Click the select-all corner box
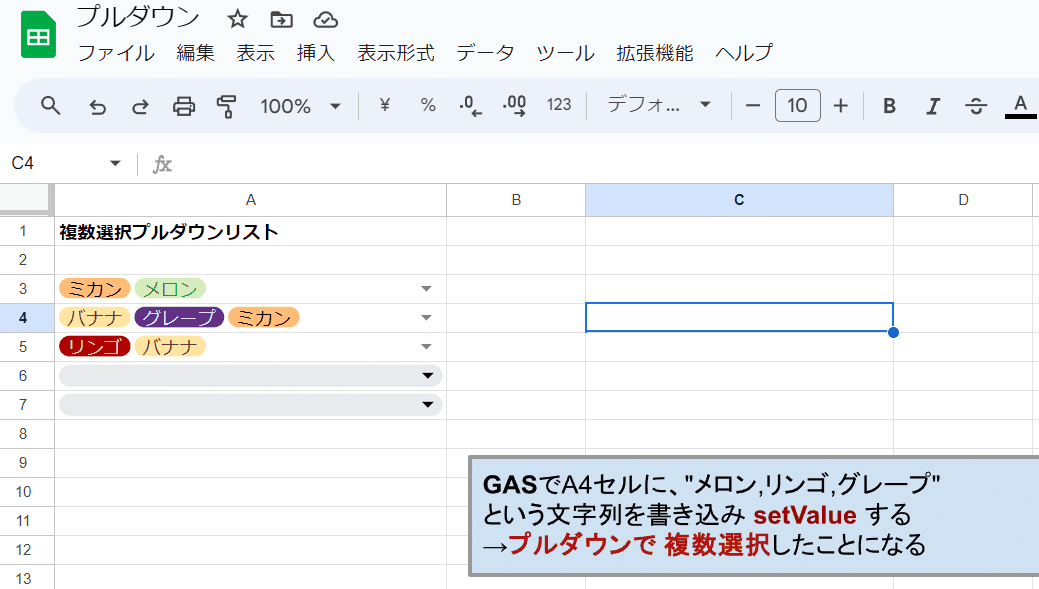 pyautogui.click(x=26, y=199)
